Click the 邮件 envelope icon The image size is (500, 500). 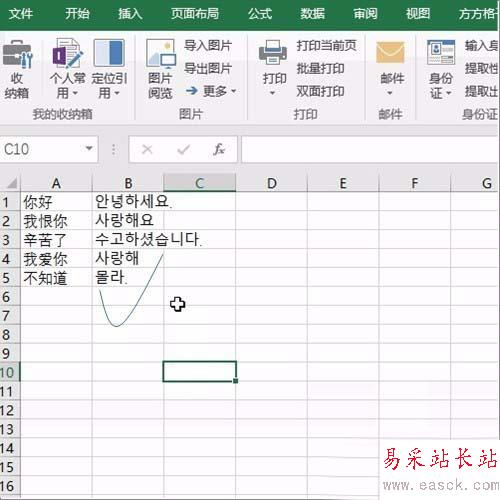pyautogui.click(x=390, y=53)
